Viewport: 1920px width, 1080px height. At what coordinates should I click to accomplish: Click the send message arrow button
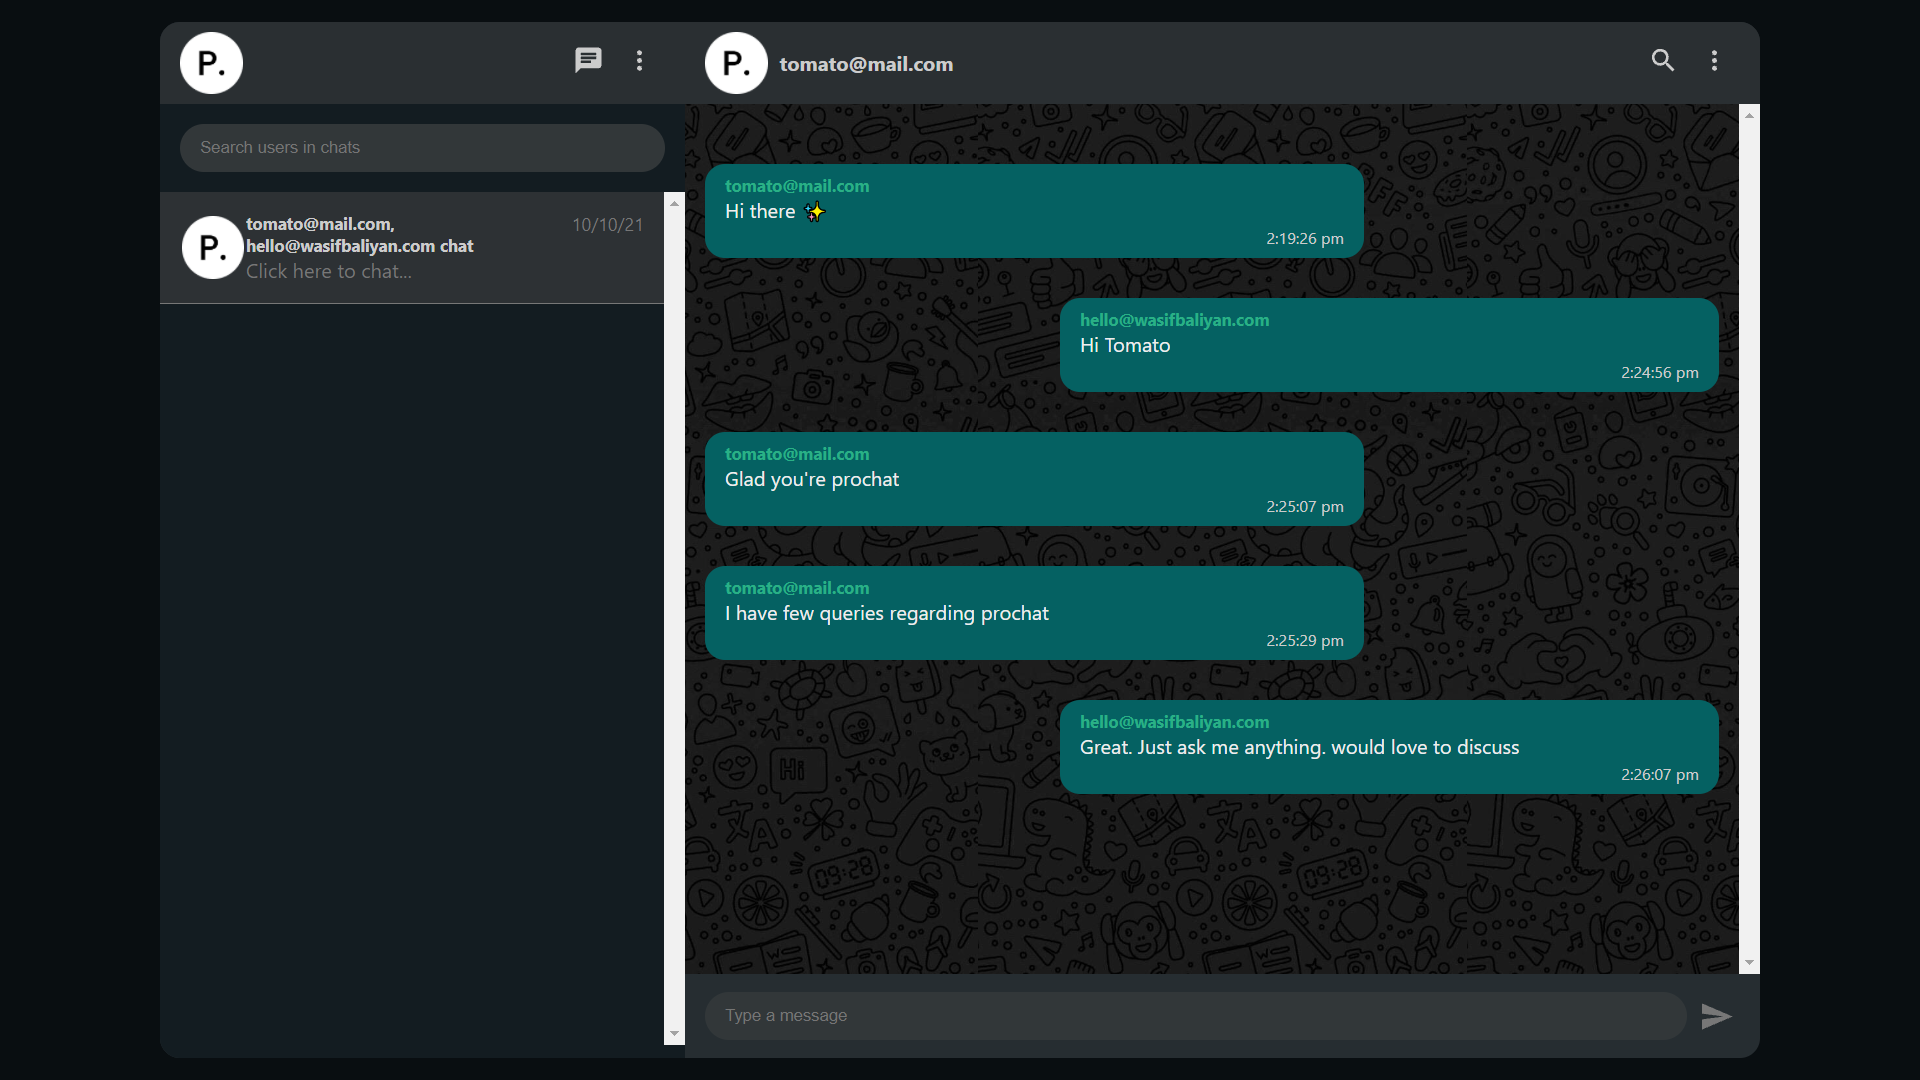[x=1716, y=1015]
